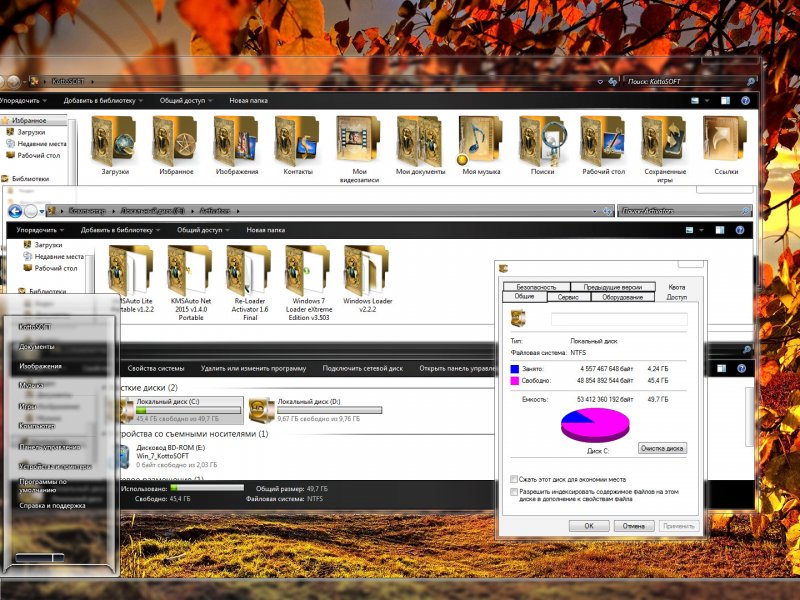Open the Моя музыка folder icon
Image resolution: width=800 pixels, height=600 pixels.
coord(480,141)
